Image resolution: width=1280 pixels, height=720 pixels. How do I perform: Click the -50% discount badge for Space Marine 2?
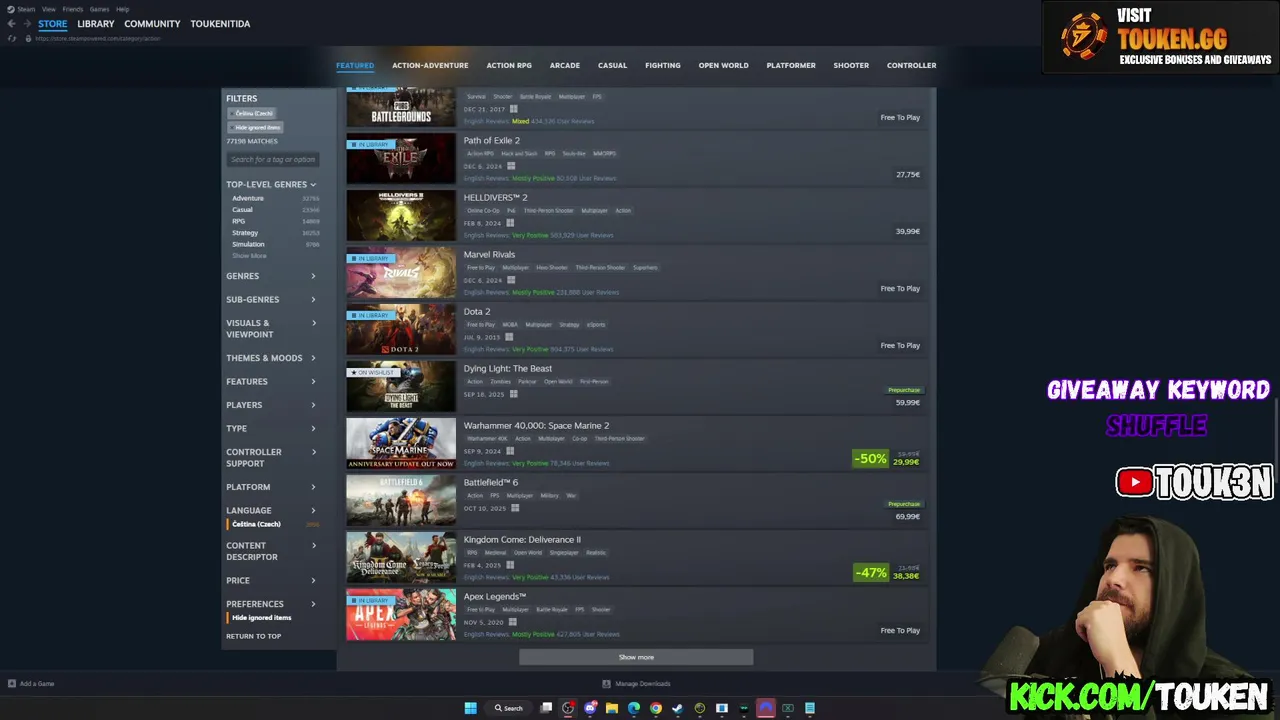pyautogui.click(x=870, y=458)
